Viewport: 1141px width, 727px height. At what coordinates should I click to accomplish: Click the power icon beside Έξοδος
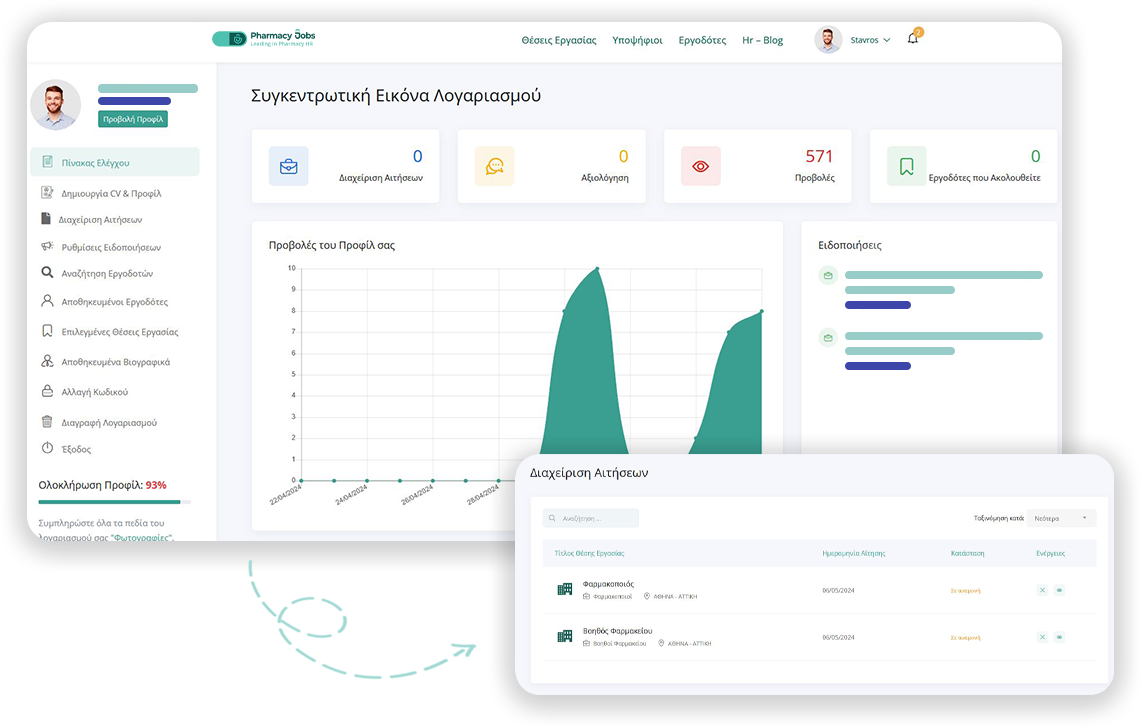pos(47,449)
